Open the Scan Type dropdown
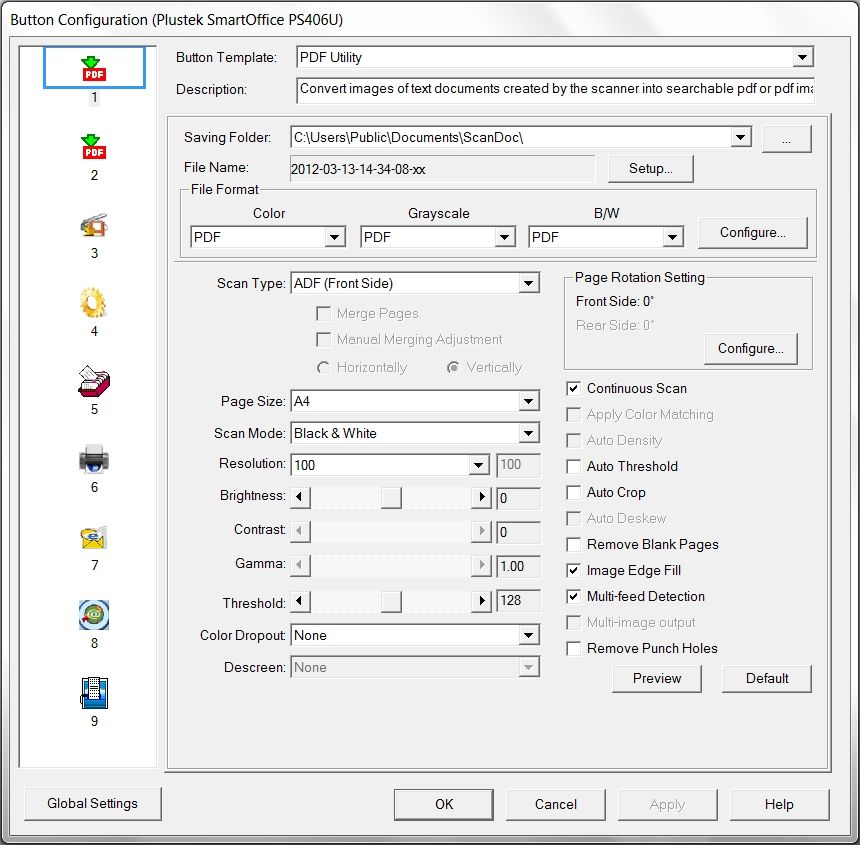Viewport: 860px width, 845px height. coord(528,283)
